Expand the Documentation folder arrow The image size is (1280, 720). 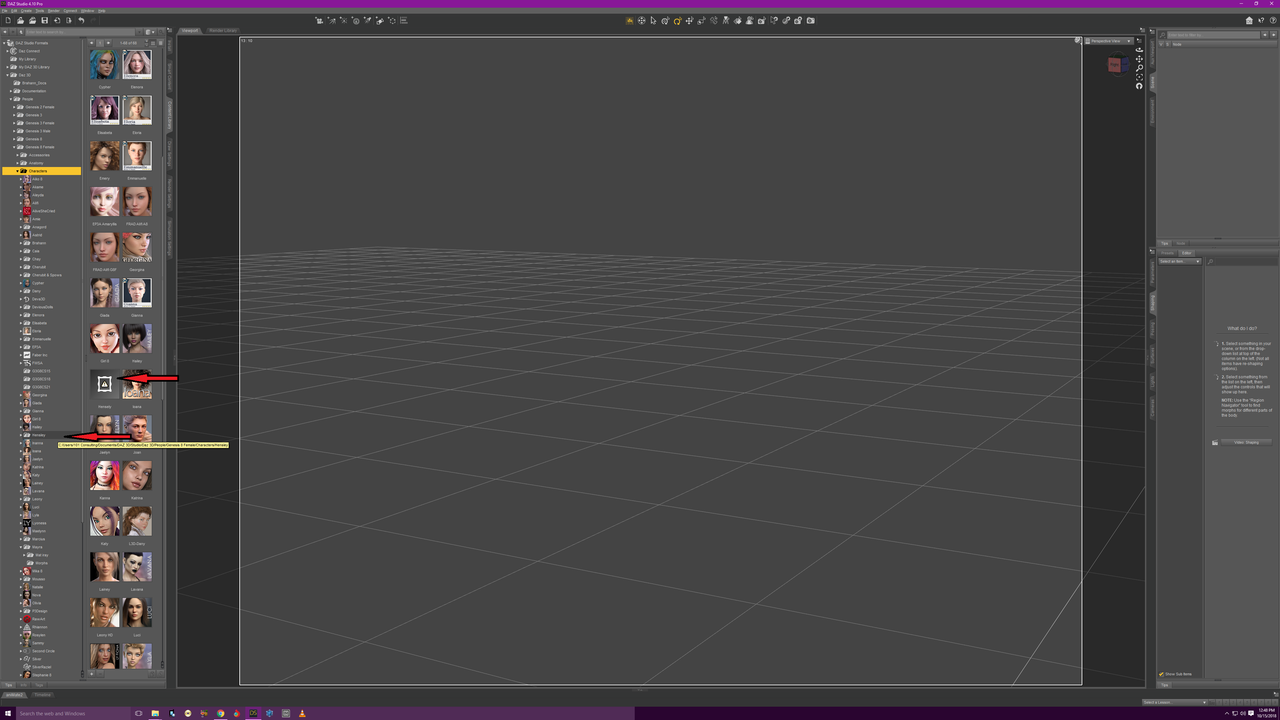pyautogui.click(x=12, y=91)
